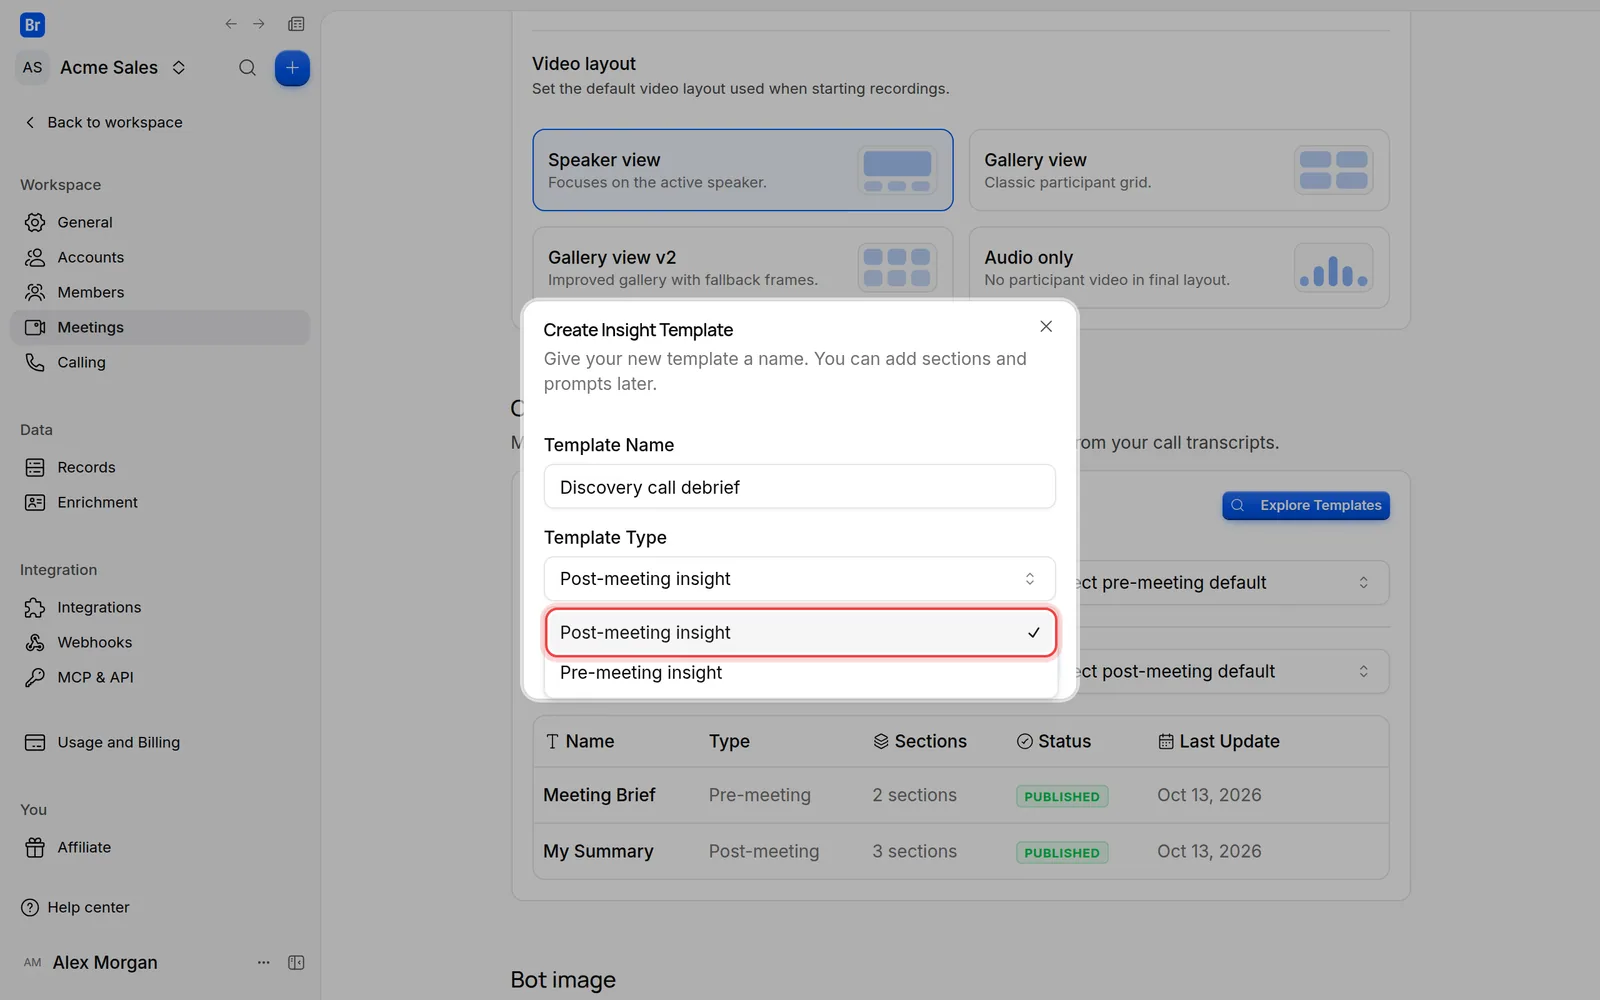Screen dimensions: 1600x1000
Task: Open Integrations page
Action: [x=160, y=607]
